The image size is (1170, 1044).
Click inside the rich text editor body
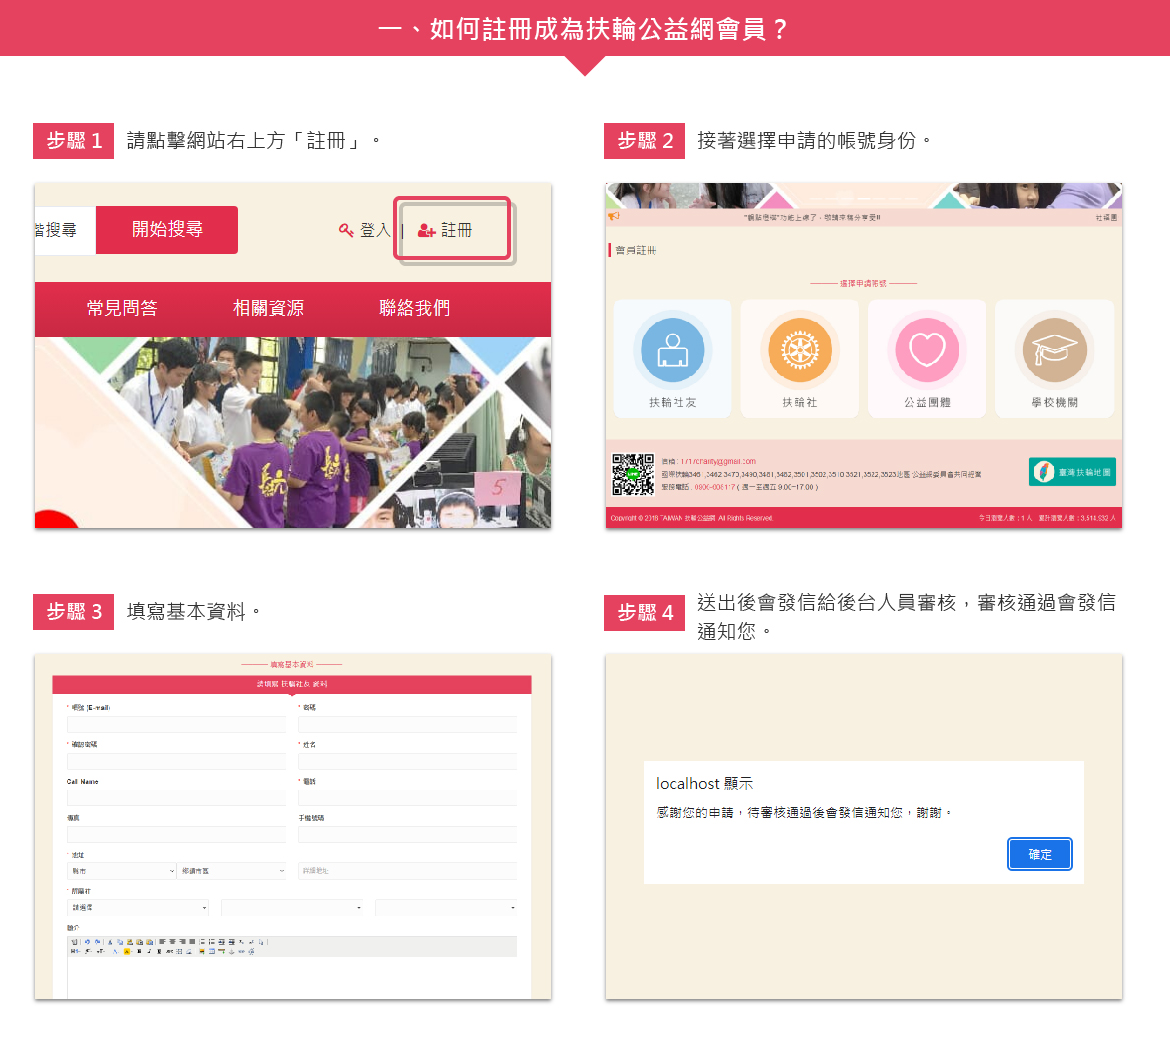(292, 978)
